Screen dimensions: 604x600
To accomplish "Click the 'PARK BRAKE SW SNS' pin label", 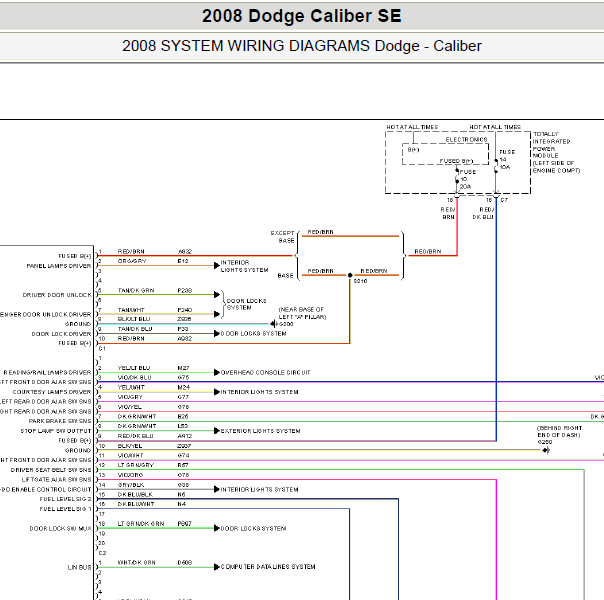I will click(60, 421).
